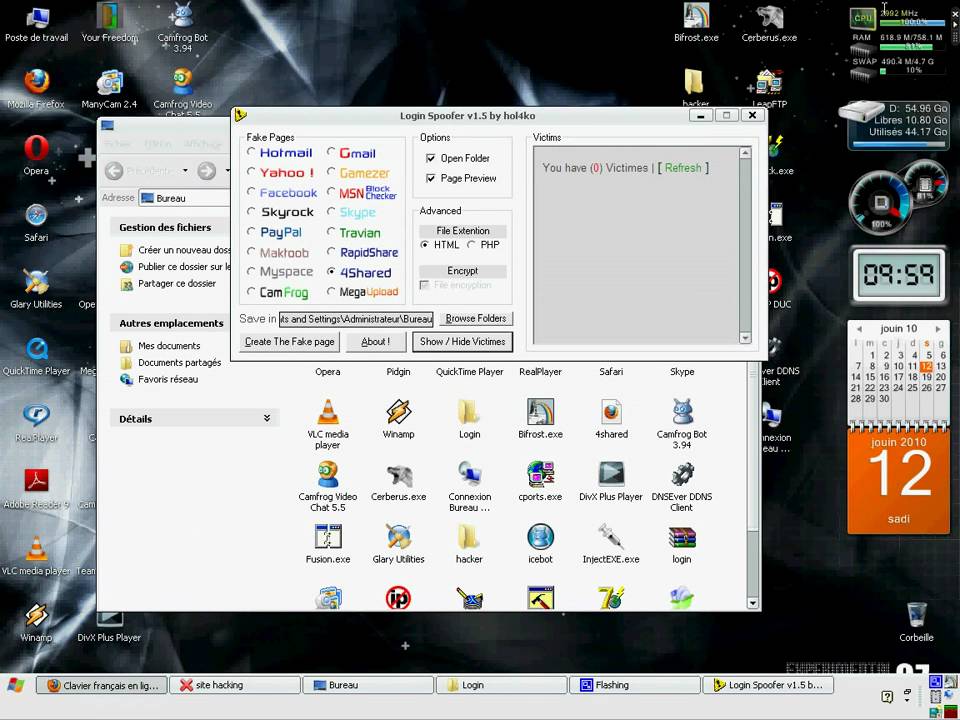
Task: Open the Précédente history dropdown arrow
Action: tap(185, 171)
